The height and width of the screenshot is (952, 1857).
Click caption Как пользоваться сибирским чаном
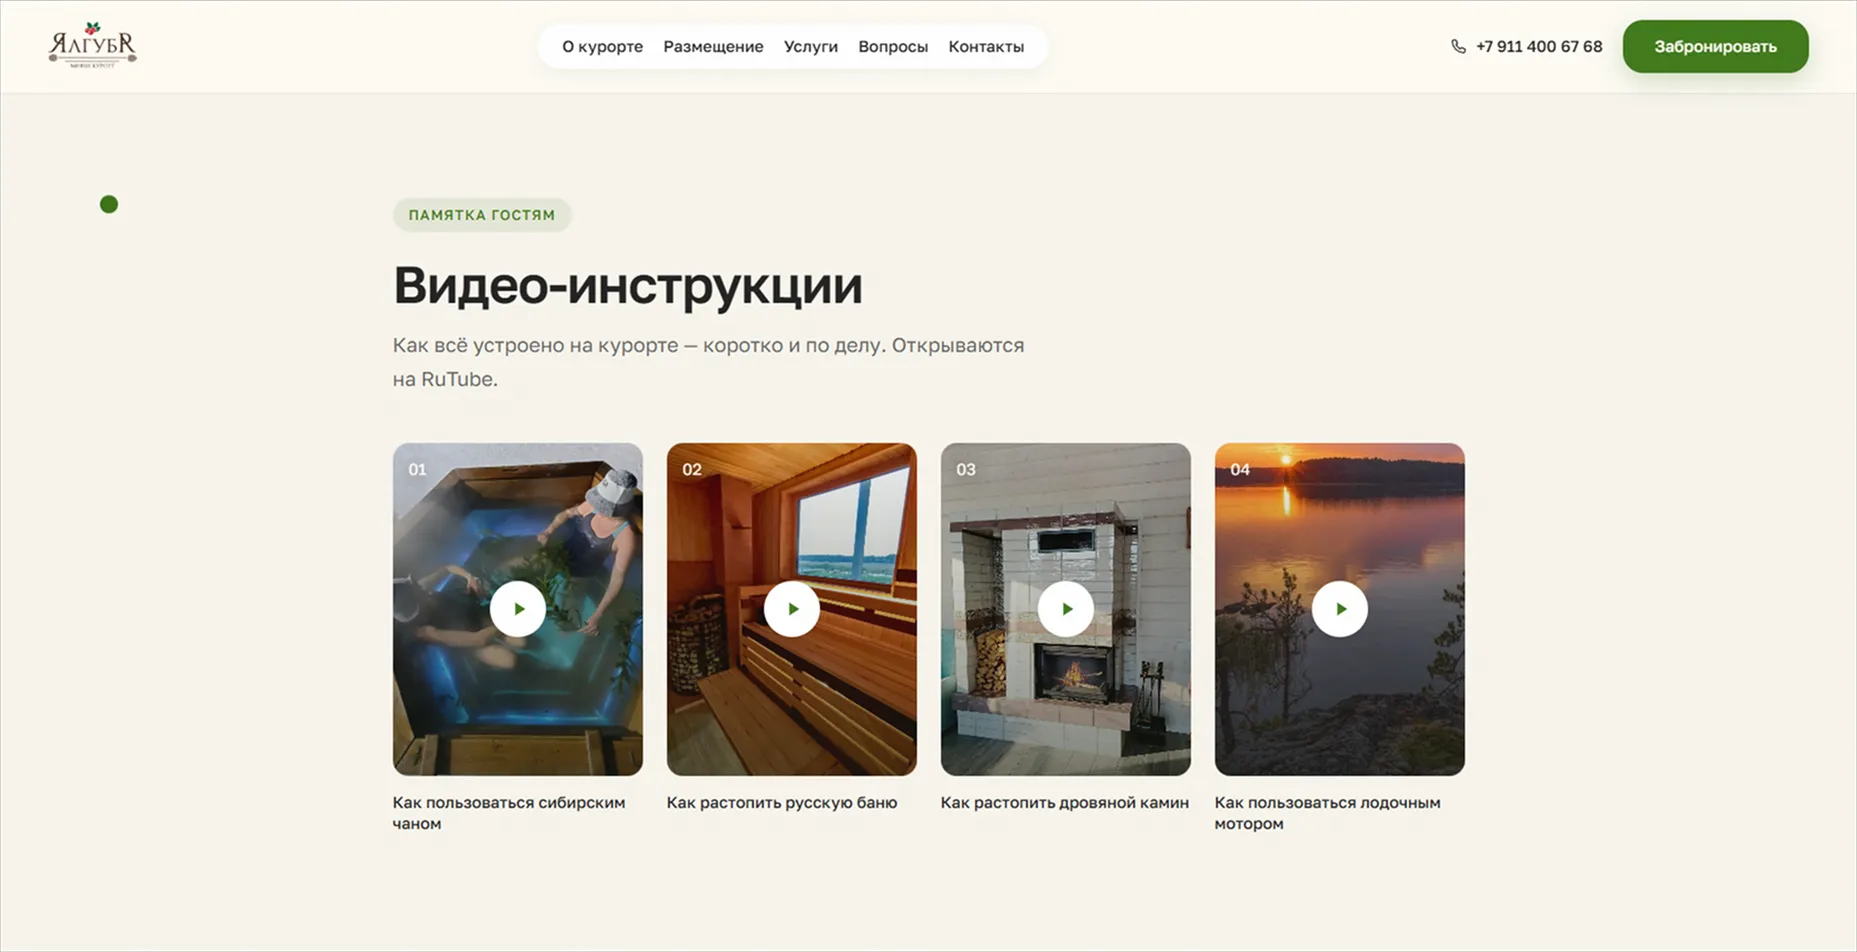[509, 813]
